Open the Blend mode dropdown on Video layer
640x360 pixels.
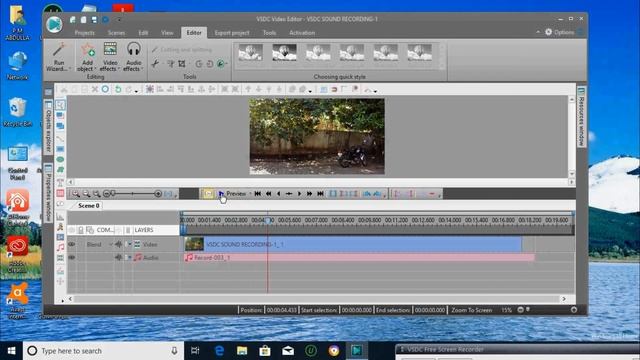click(110, 244)
